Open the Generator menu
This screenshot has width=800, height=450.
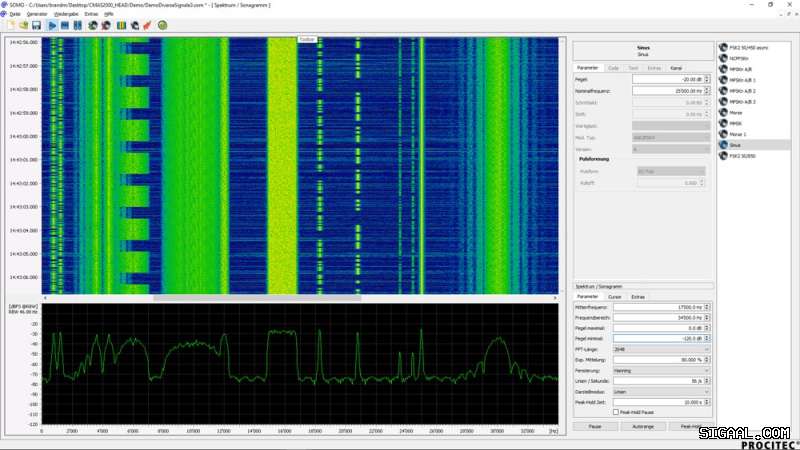pos(37,14)
